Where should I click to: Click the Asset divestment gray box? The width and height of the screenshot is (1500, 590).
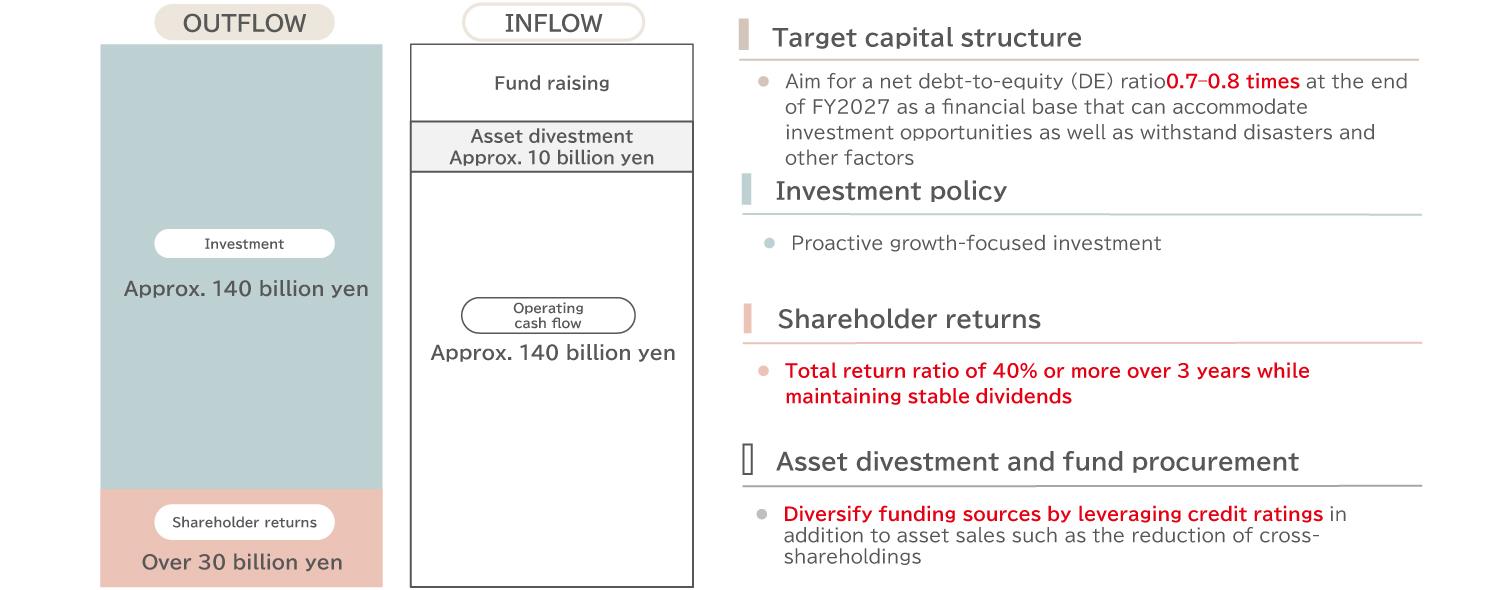(552, 147)
